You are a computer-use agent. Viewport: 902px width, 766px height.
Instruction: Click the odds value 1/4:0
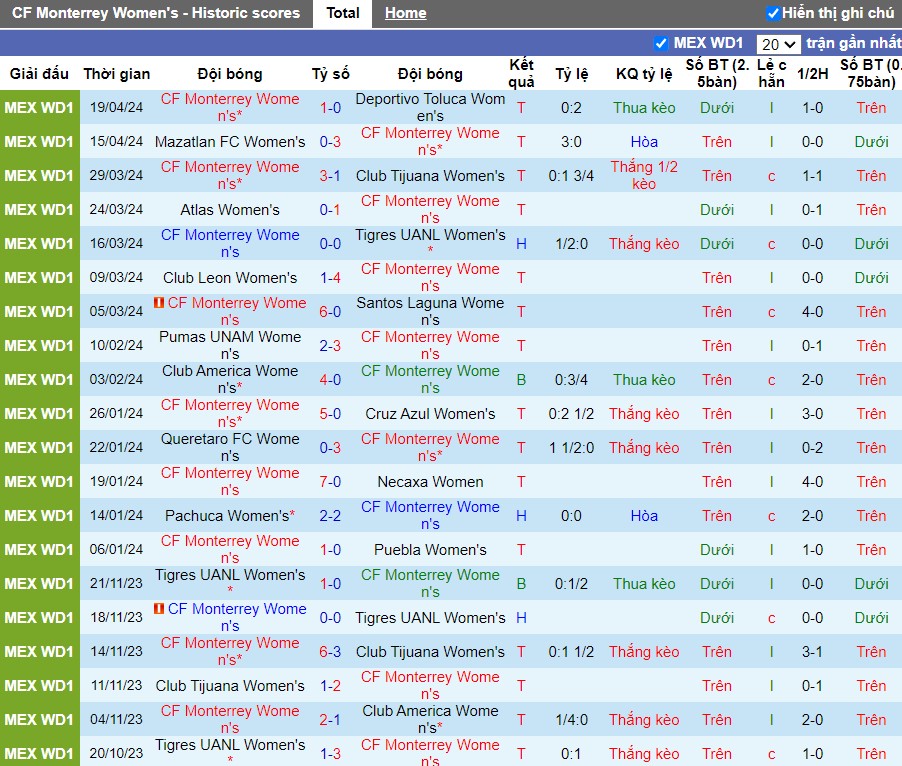(x=571, y=719)
